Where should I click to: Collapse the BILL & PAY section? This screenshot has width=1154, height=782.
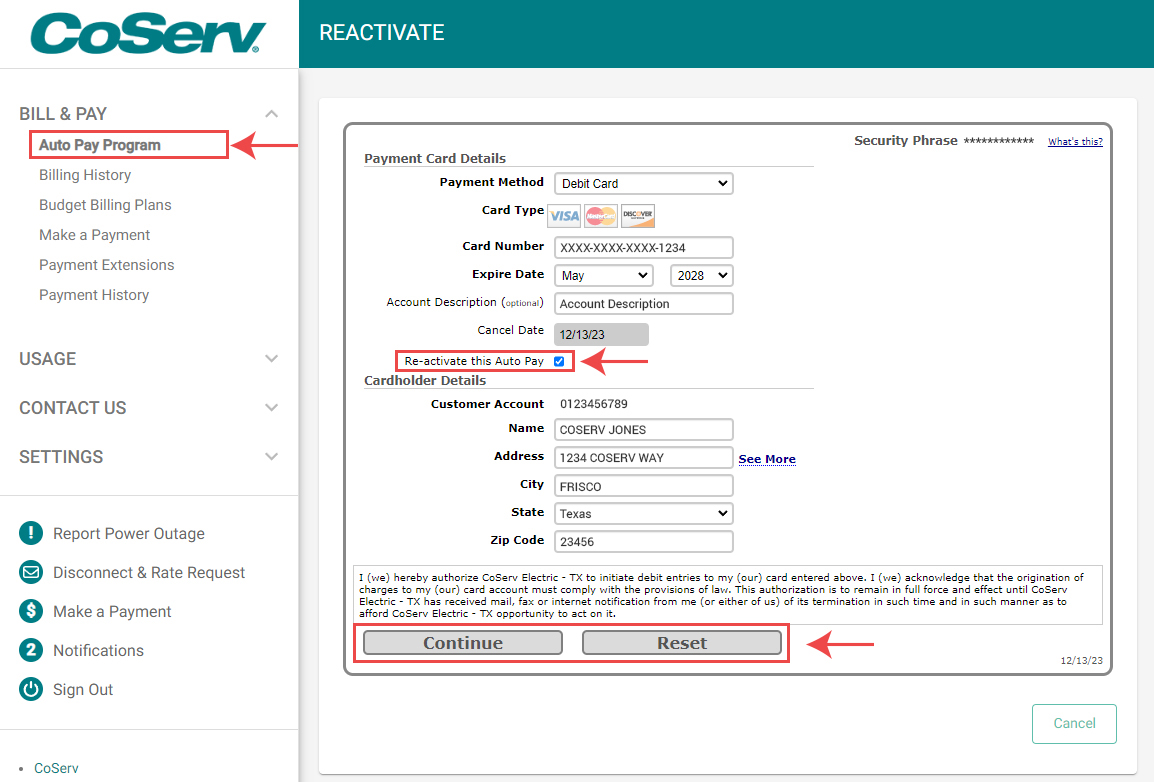[271, 113]
